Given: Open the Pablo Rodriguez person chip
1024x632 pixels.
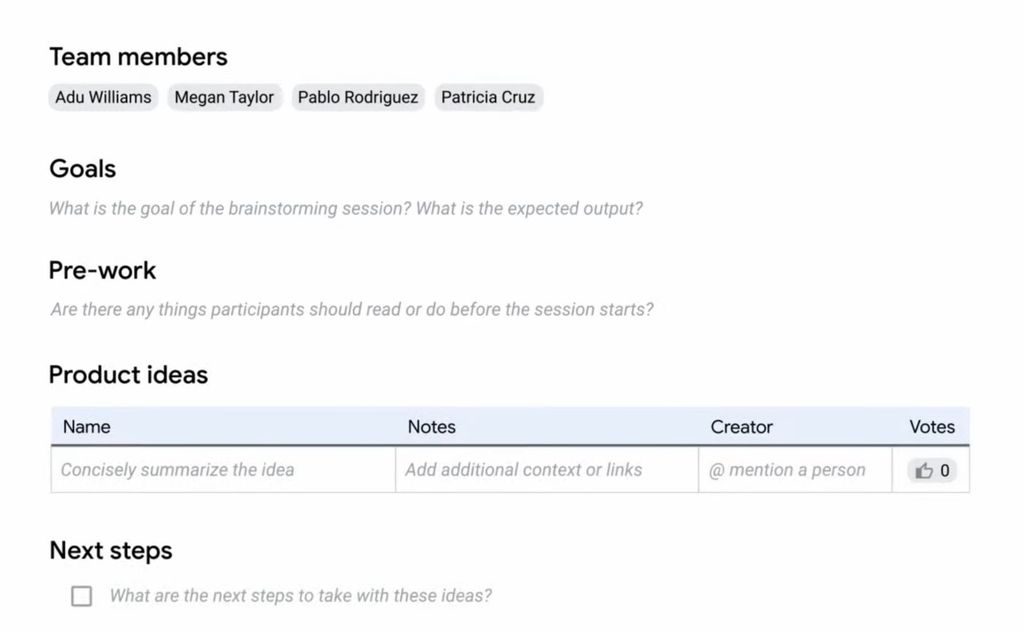Looking at the screenshot, I should tap(358, 97).
